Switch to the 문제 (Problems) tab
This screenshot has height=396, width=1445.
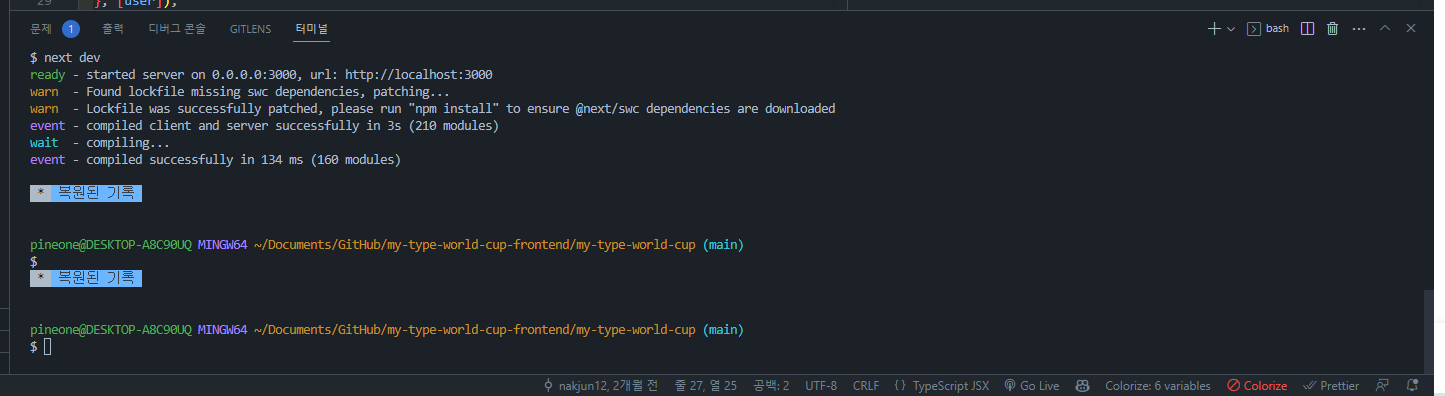pyautogui.click(x=42, y=29)
